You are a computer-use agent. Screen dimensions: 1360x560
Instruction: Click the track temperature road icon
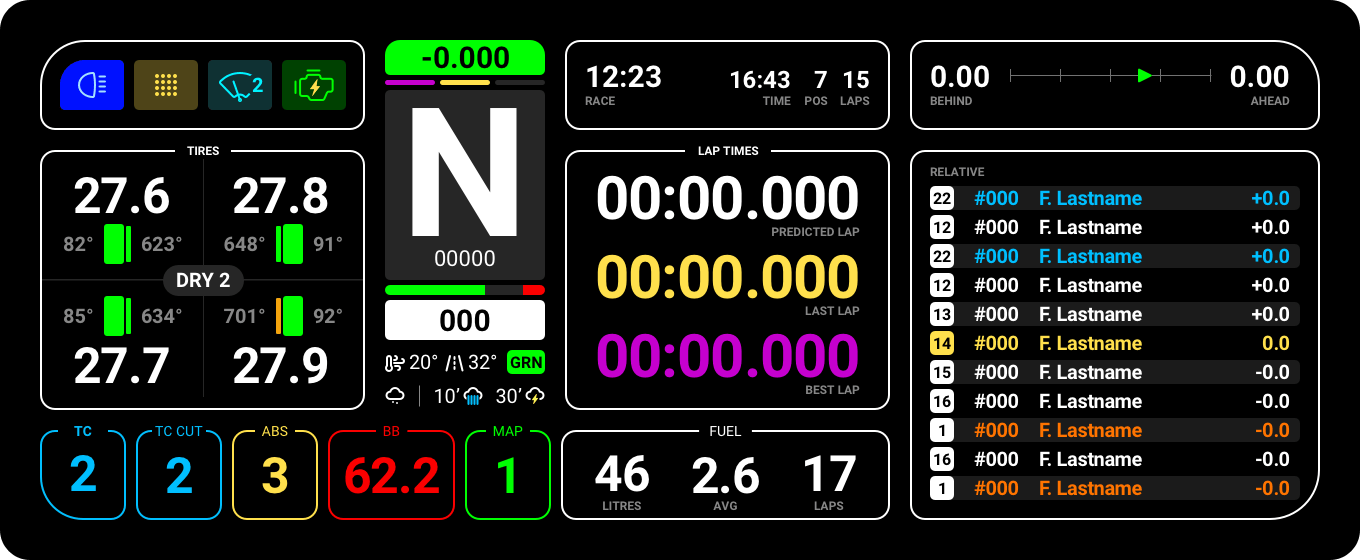point(455,362)
